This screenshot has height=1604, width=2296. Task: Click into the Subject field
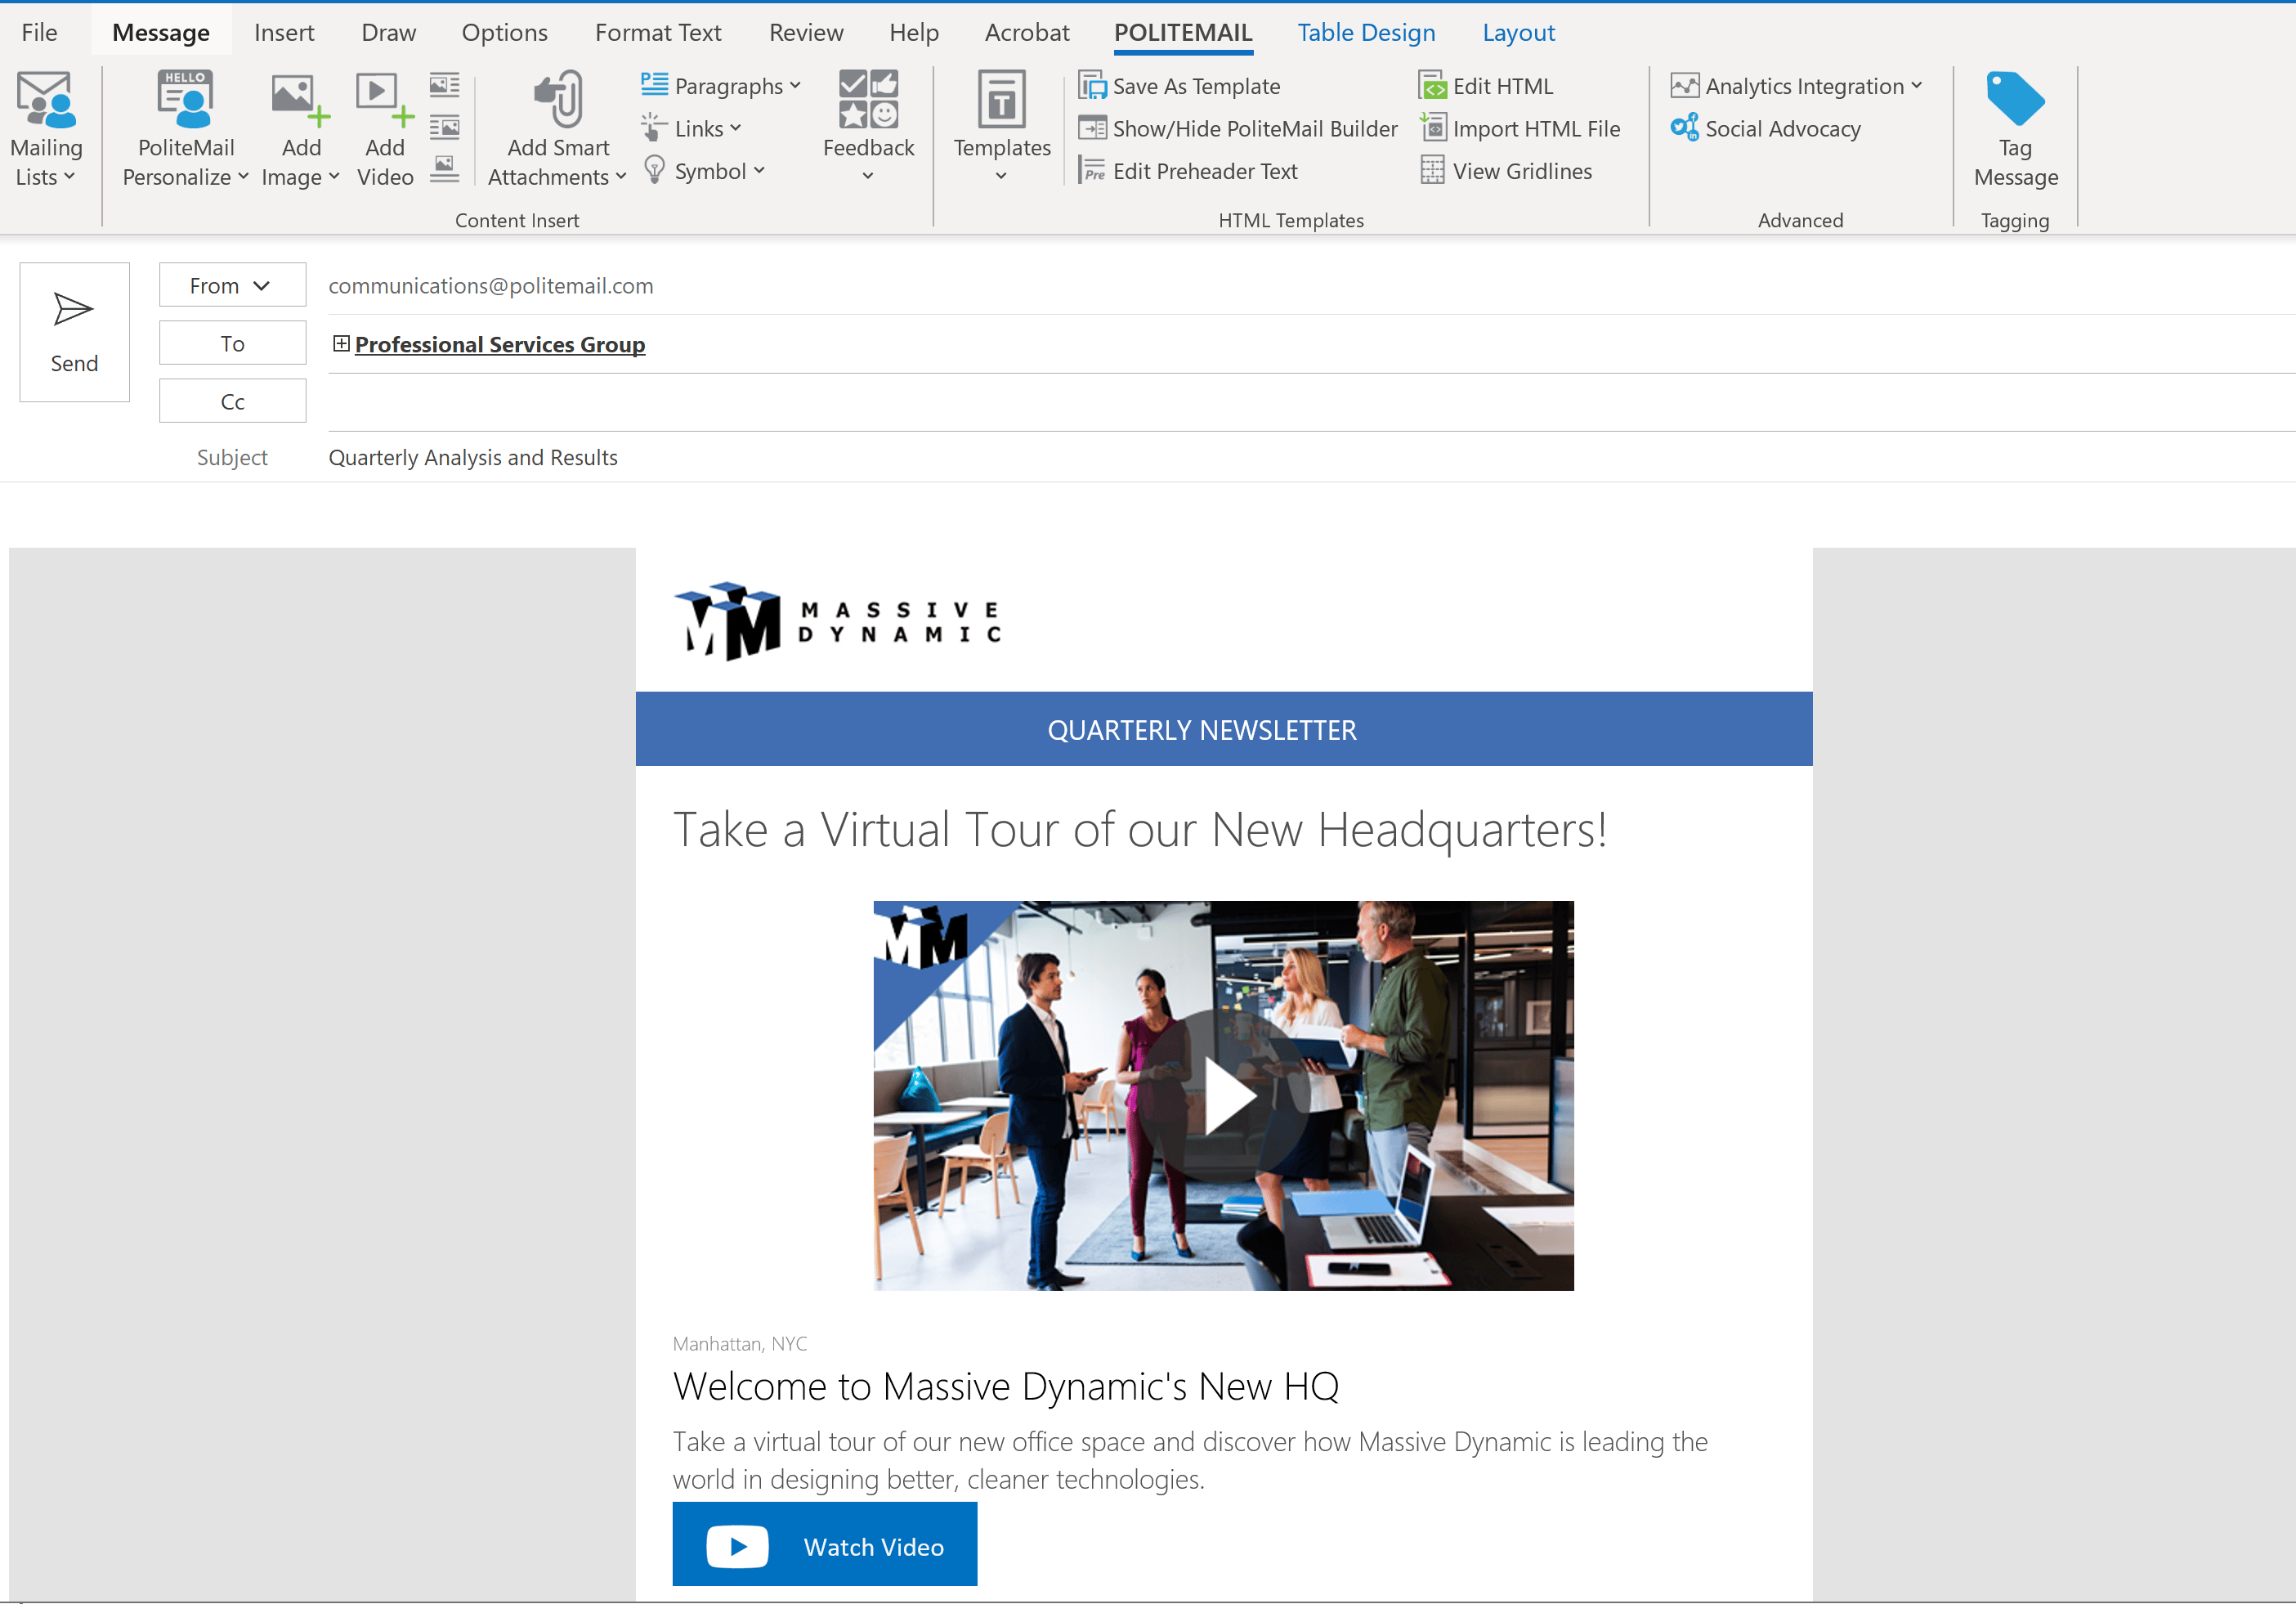point(1000,458)
